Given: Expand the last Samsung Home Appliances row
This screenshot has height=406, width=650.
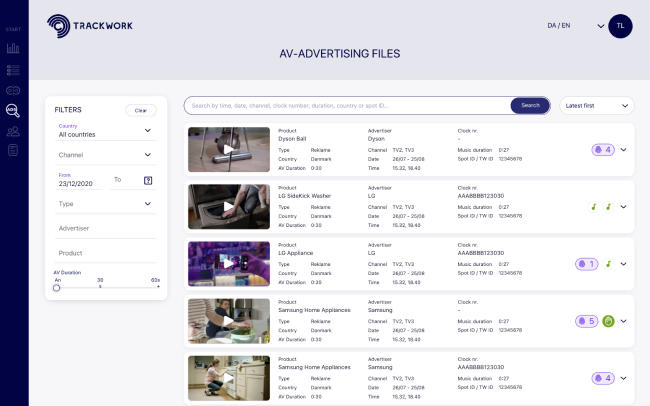Looking at the screenshot, I should 623,378.
